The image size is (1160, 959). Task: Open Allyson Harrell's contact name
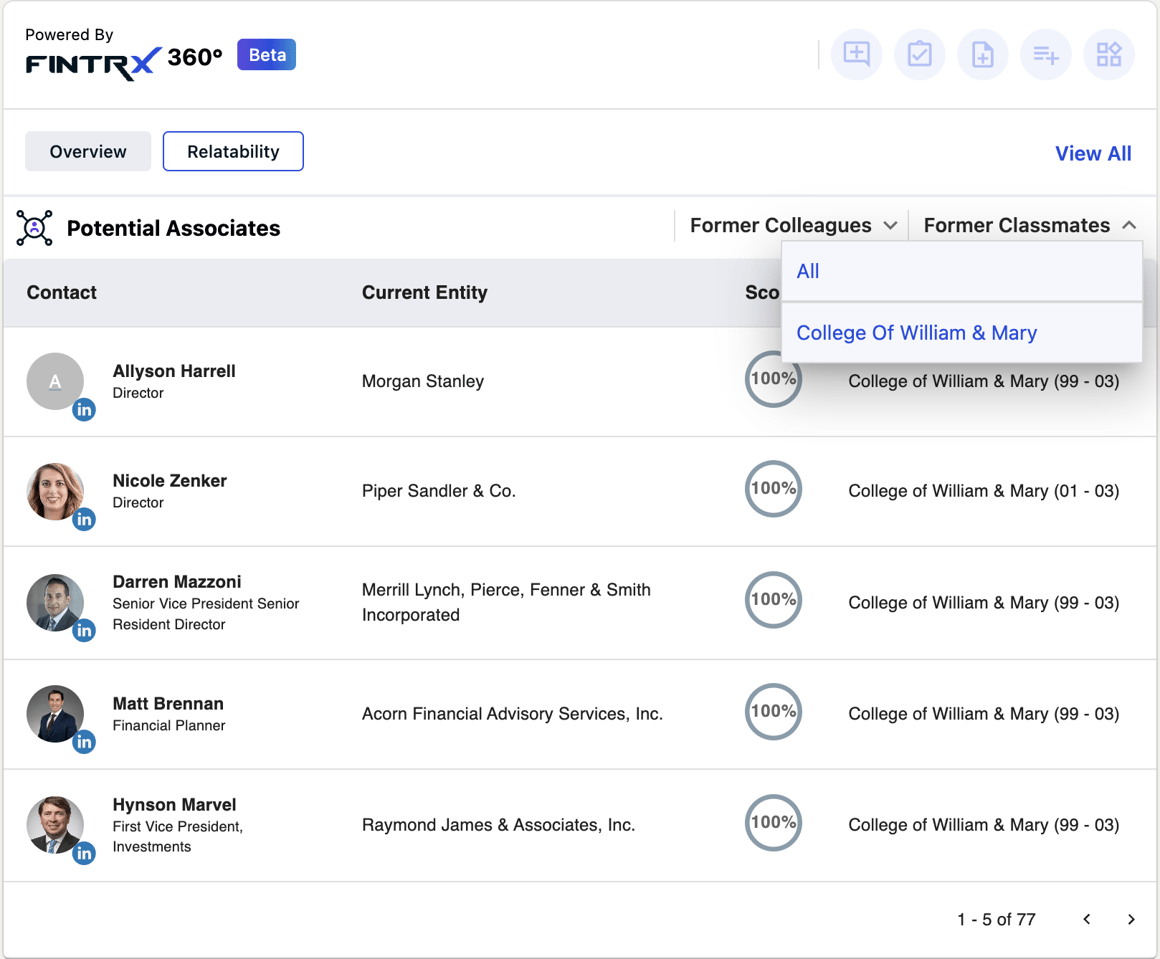point(174,371)
